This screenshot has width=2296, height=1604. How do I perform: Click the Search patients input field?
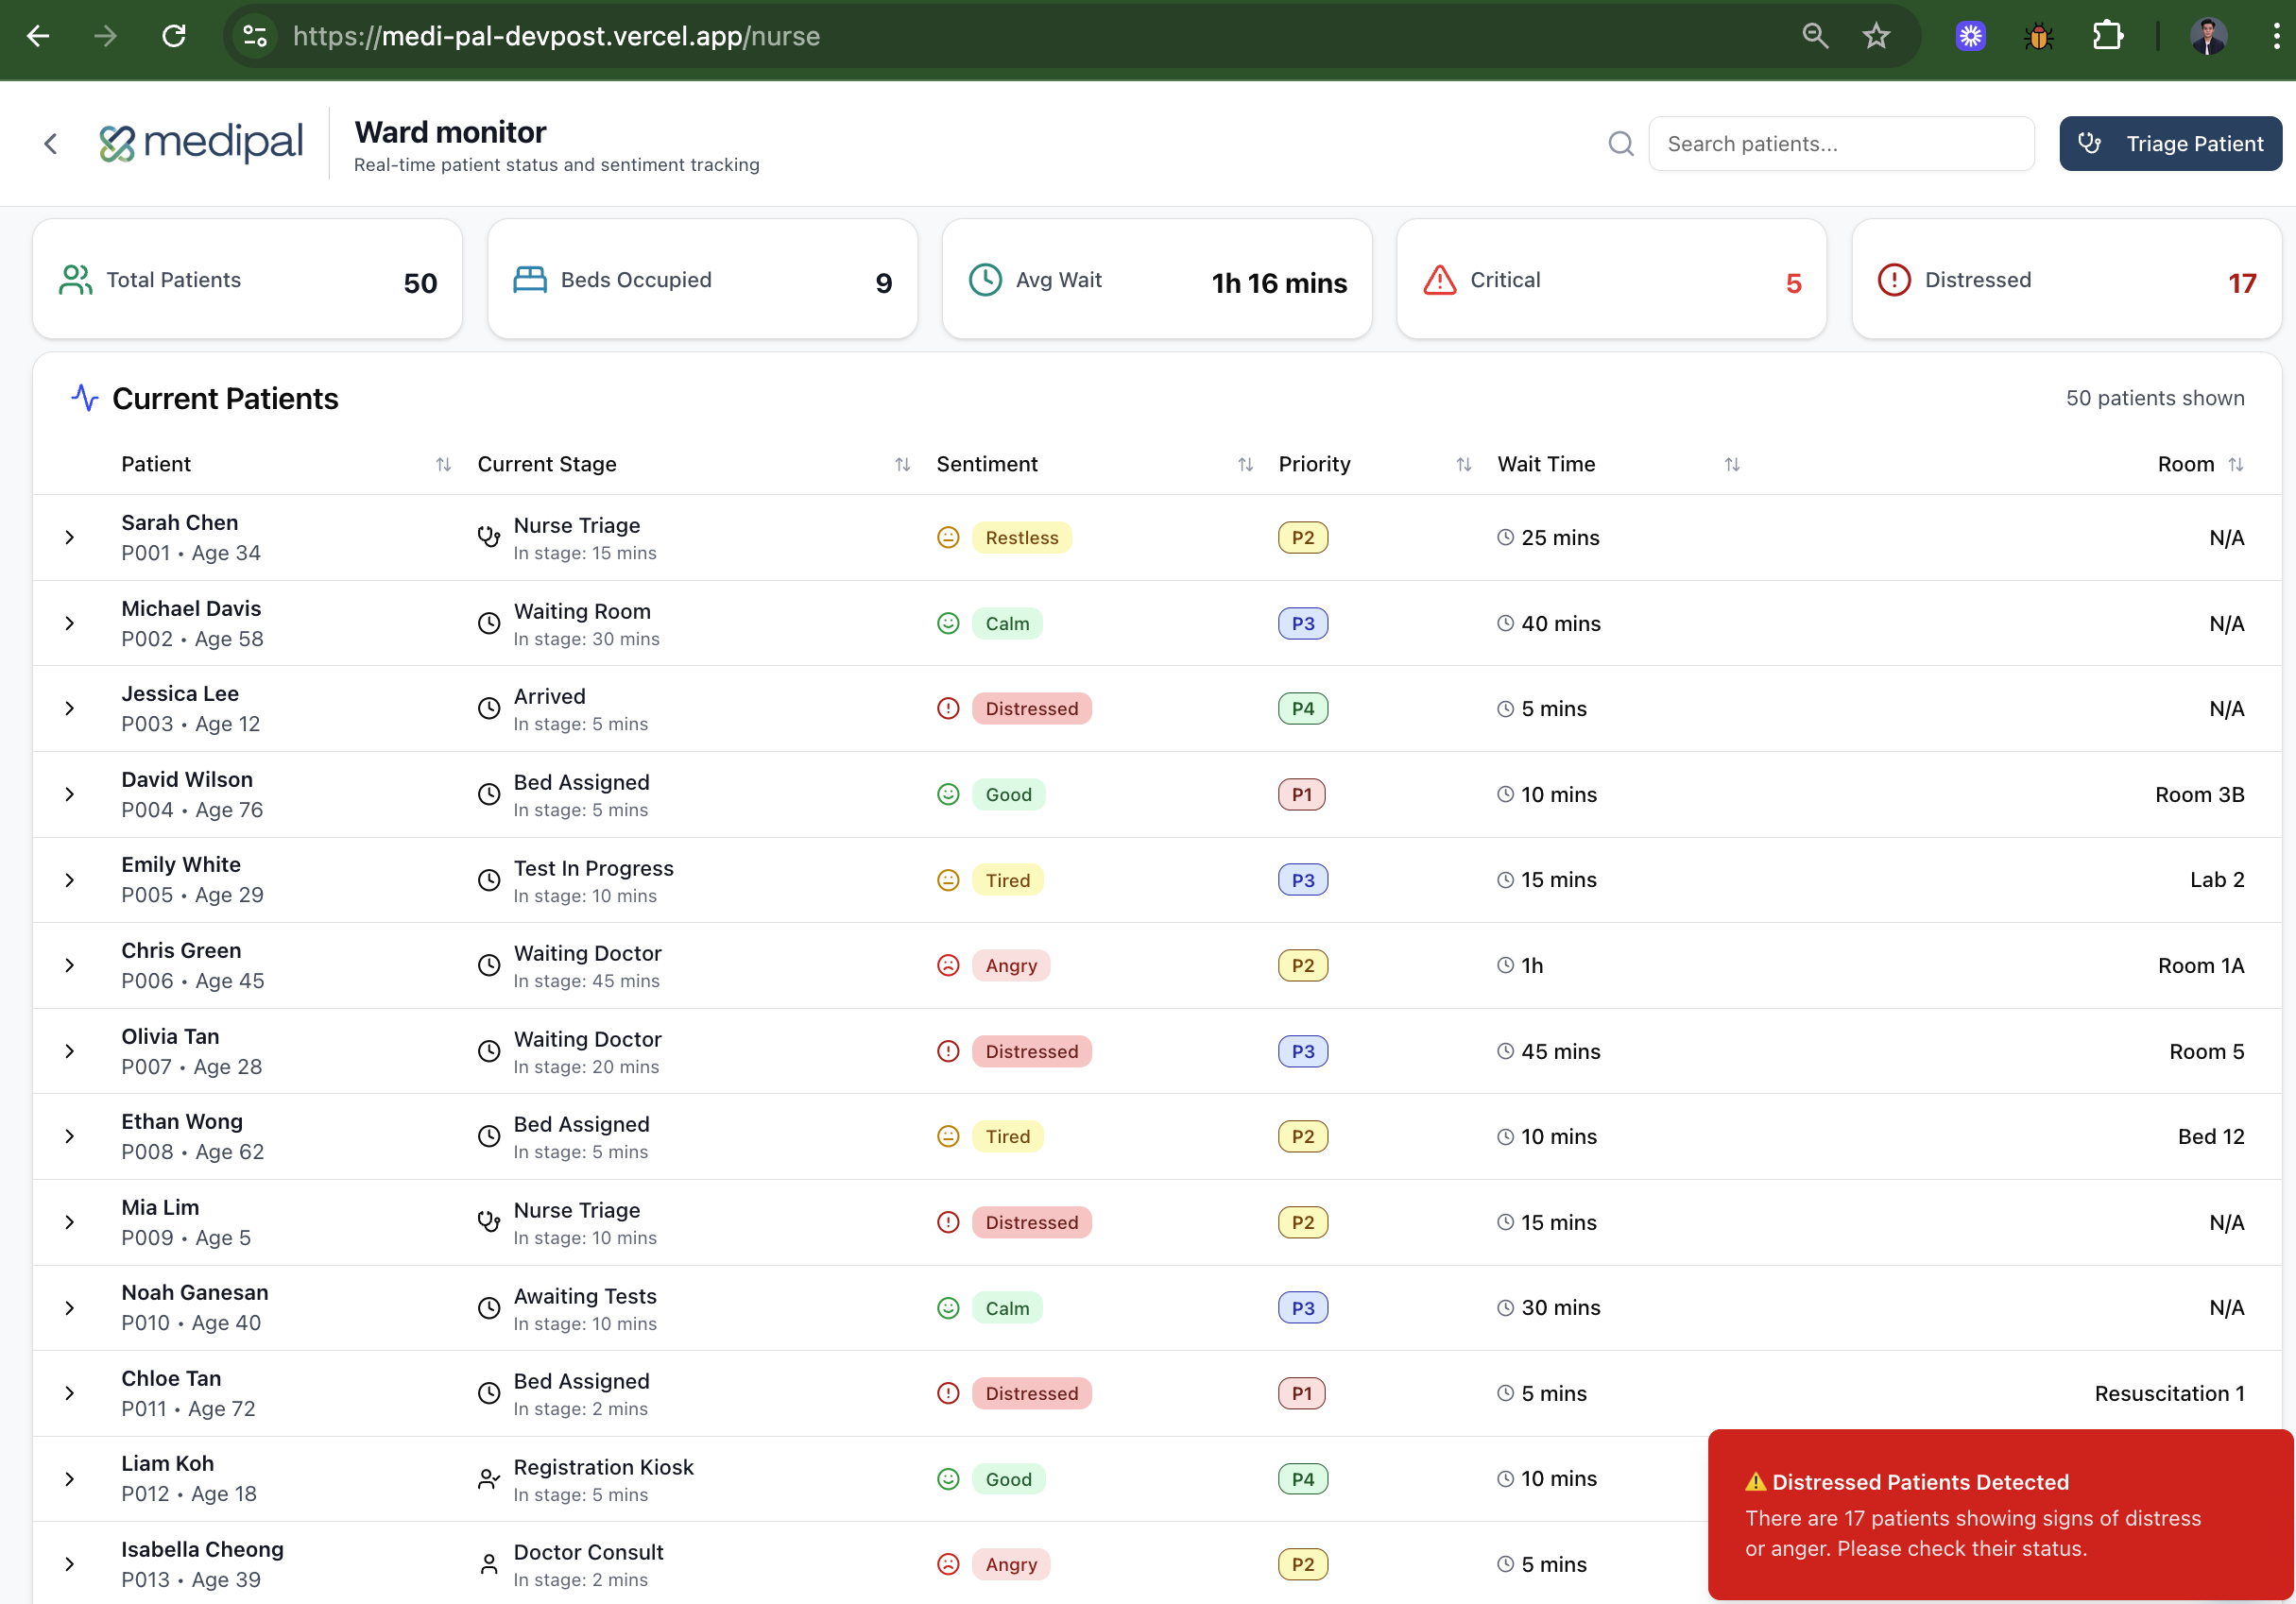[x=1840, y=144]
